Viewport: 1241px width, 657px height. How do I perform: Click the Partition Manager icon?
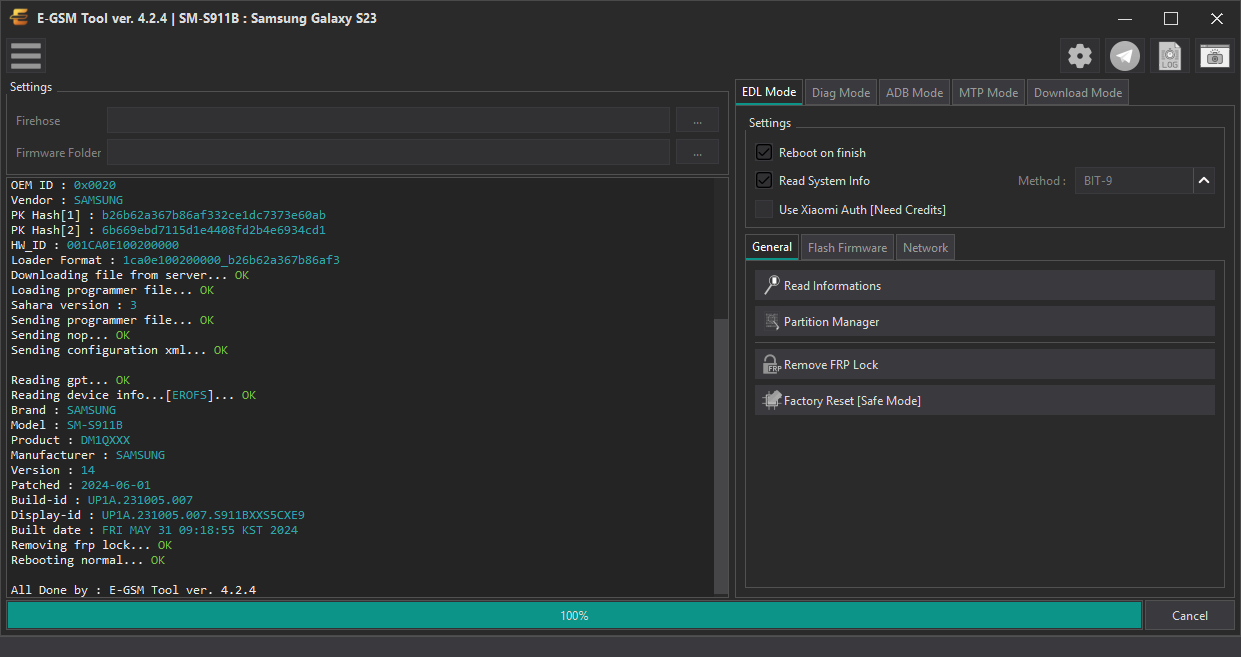(772, 321)
